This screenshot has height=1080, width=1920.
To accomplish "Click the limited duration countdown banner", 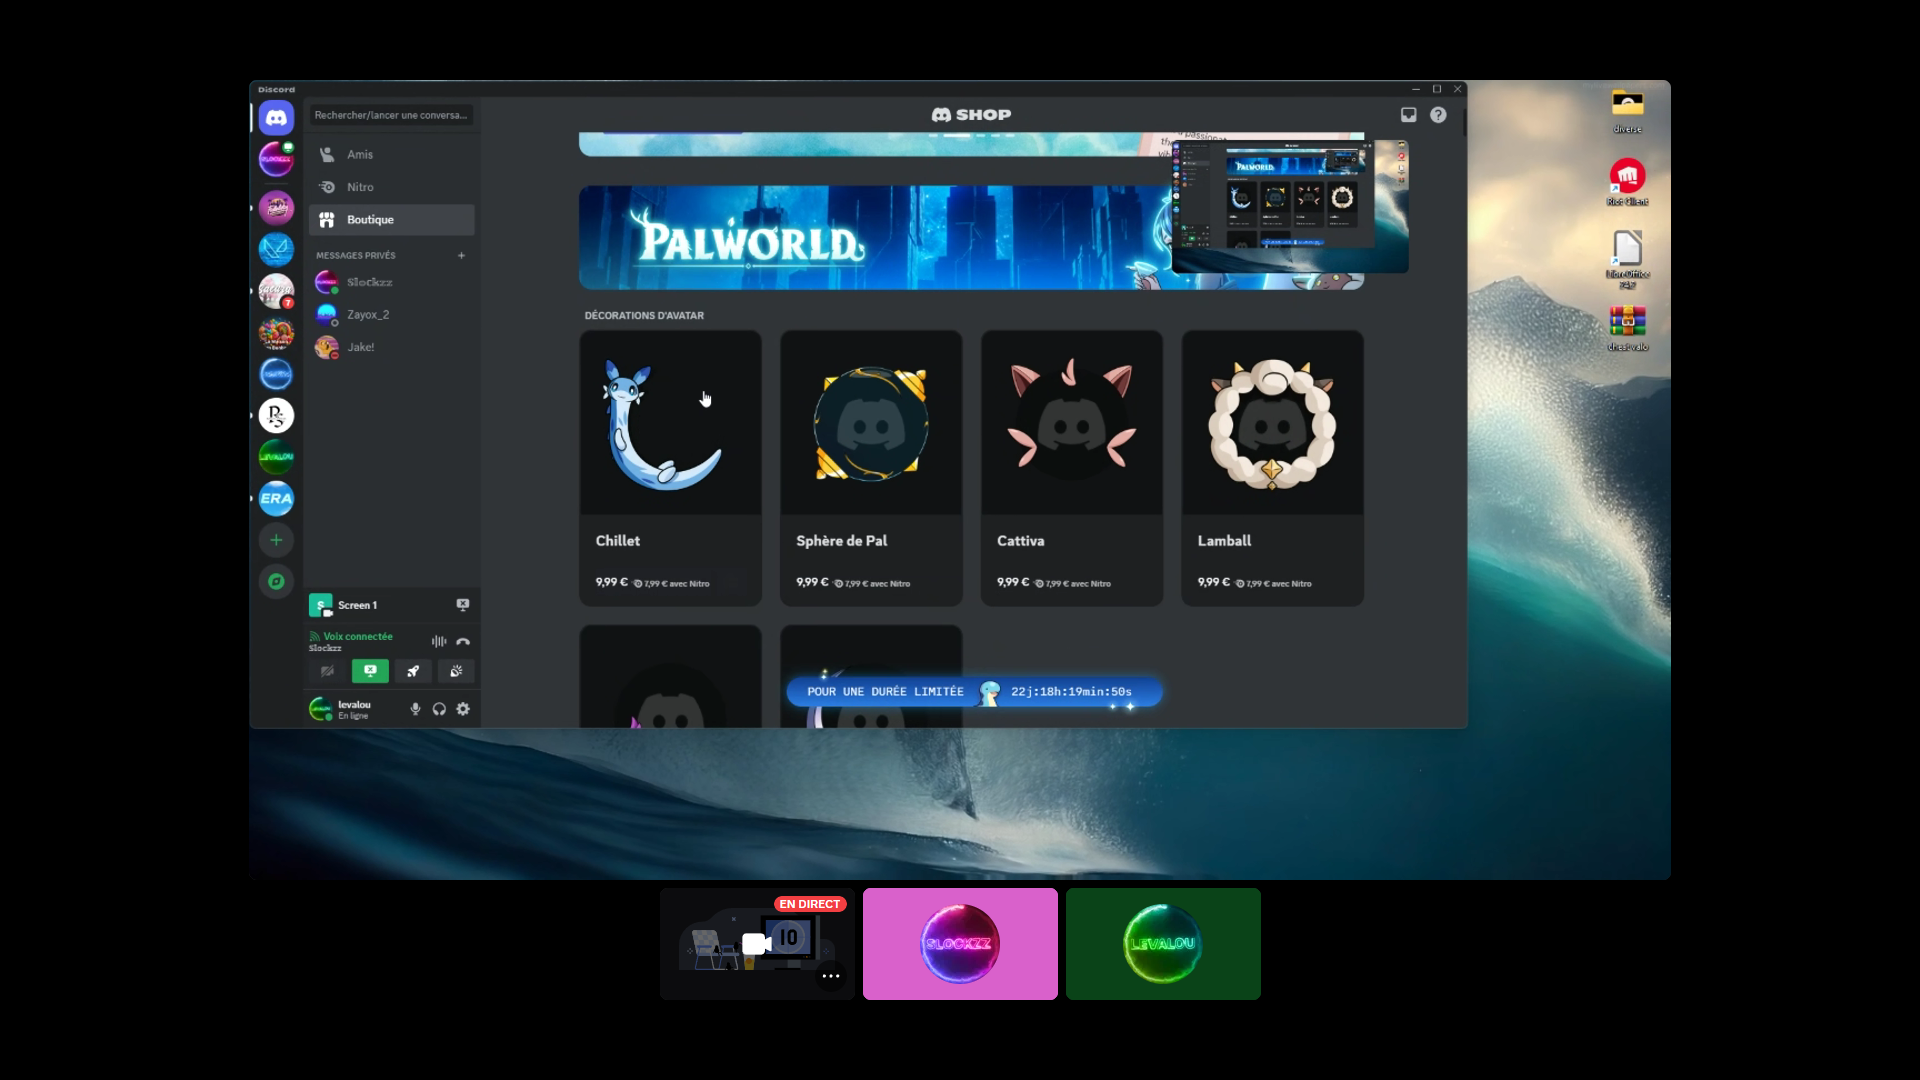I will click(974, 692).
